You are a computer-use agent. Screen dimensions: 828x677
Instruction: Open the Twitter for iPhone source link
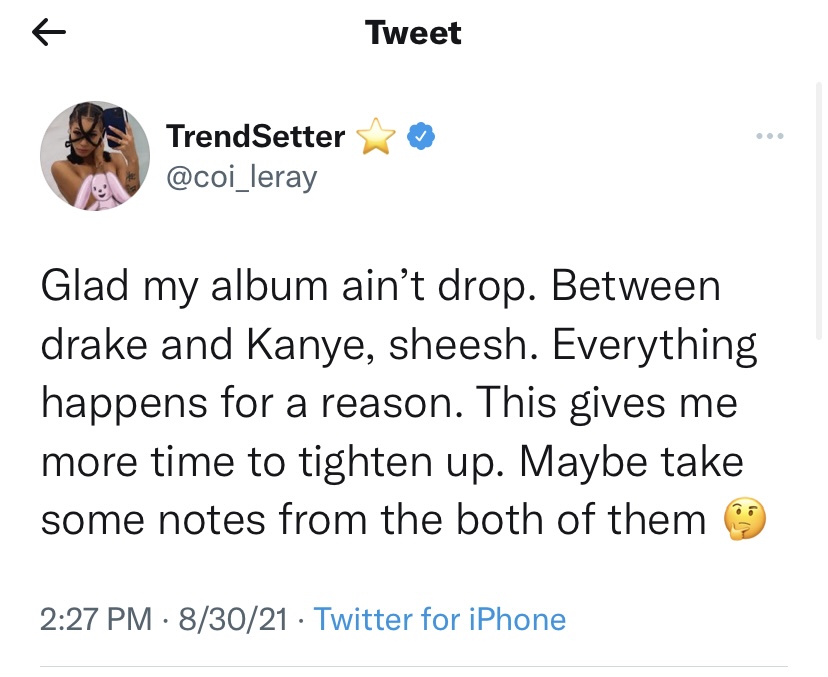[439, 619]
